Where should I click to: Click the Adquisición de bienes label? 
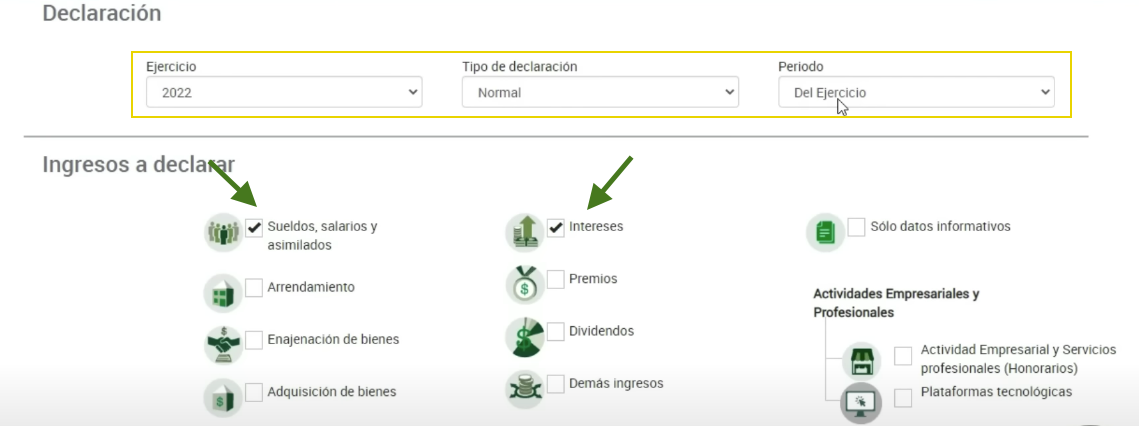point(332,392)
